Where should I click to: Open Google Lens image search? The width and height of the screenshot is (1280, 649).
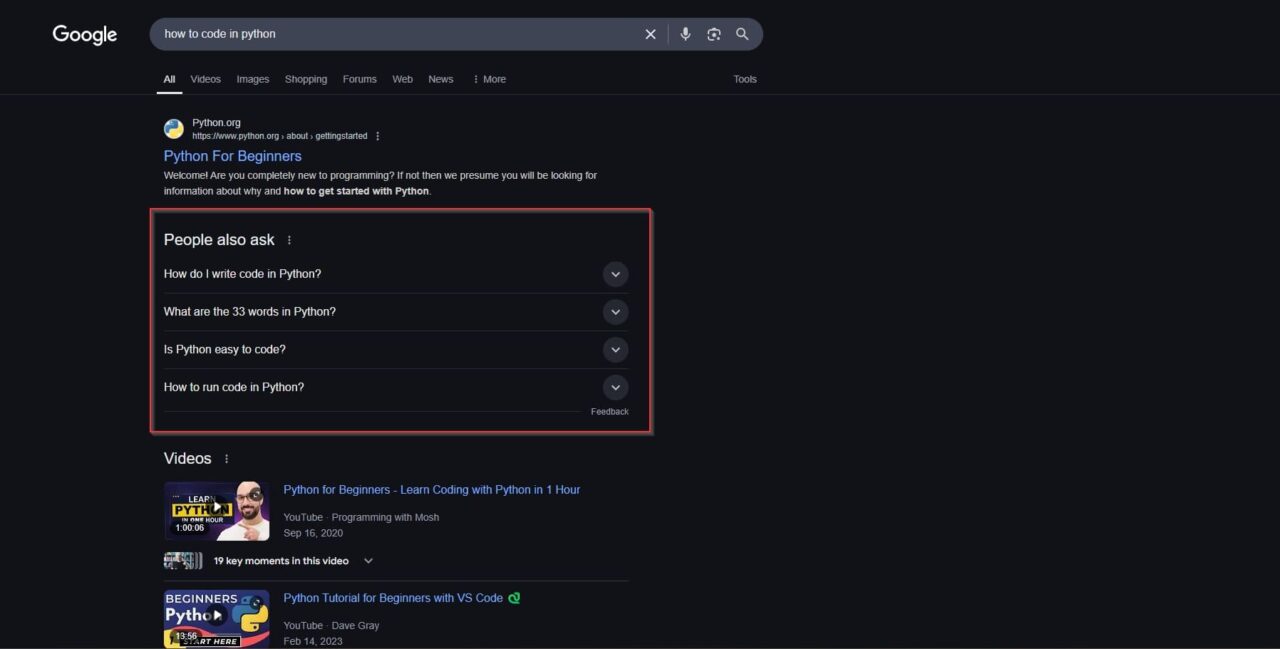[714, 33]
